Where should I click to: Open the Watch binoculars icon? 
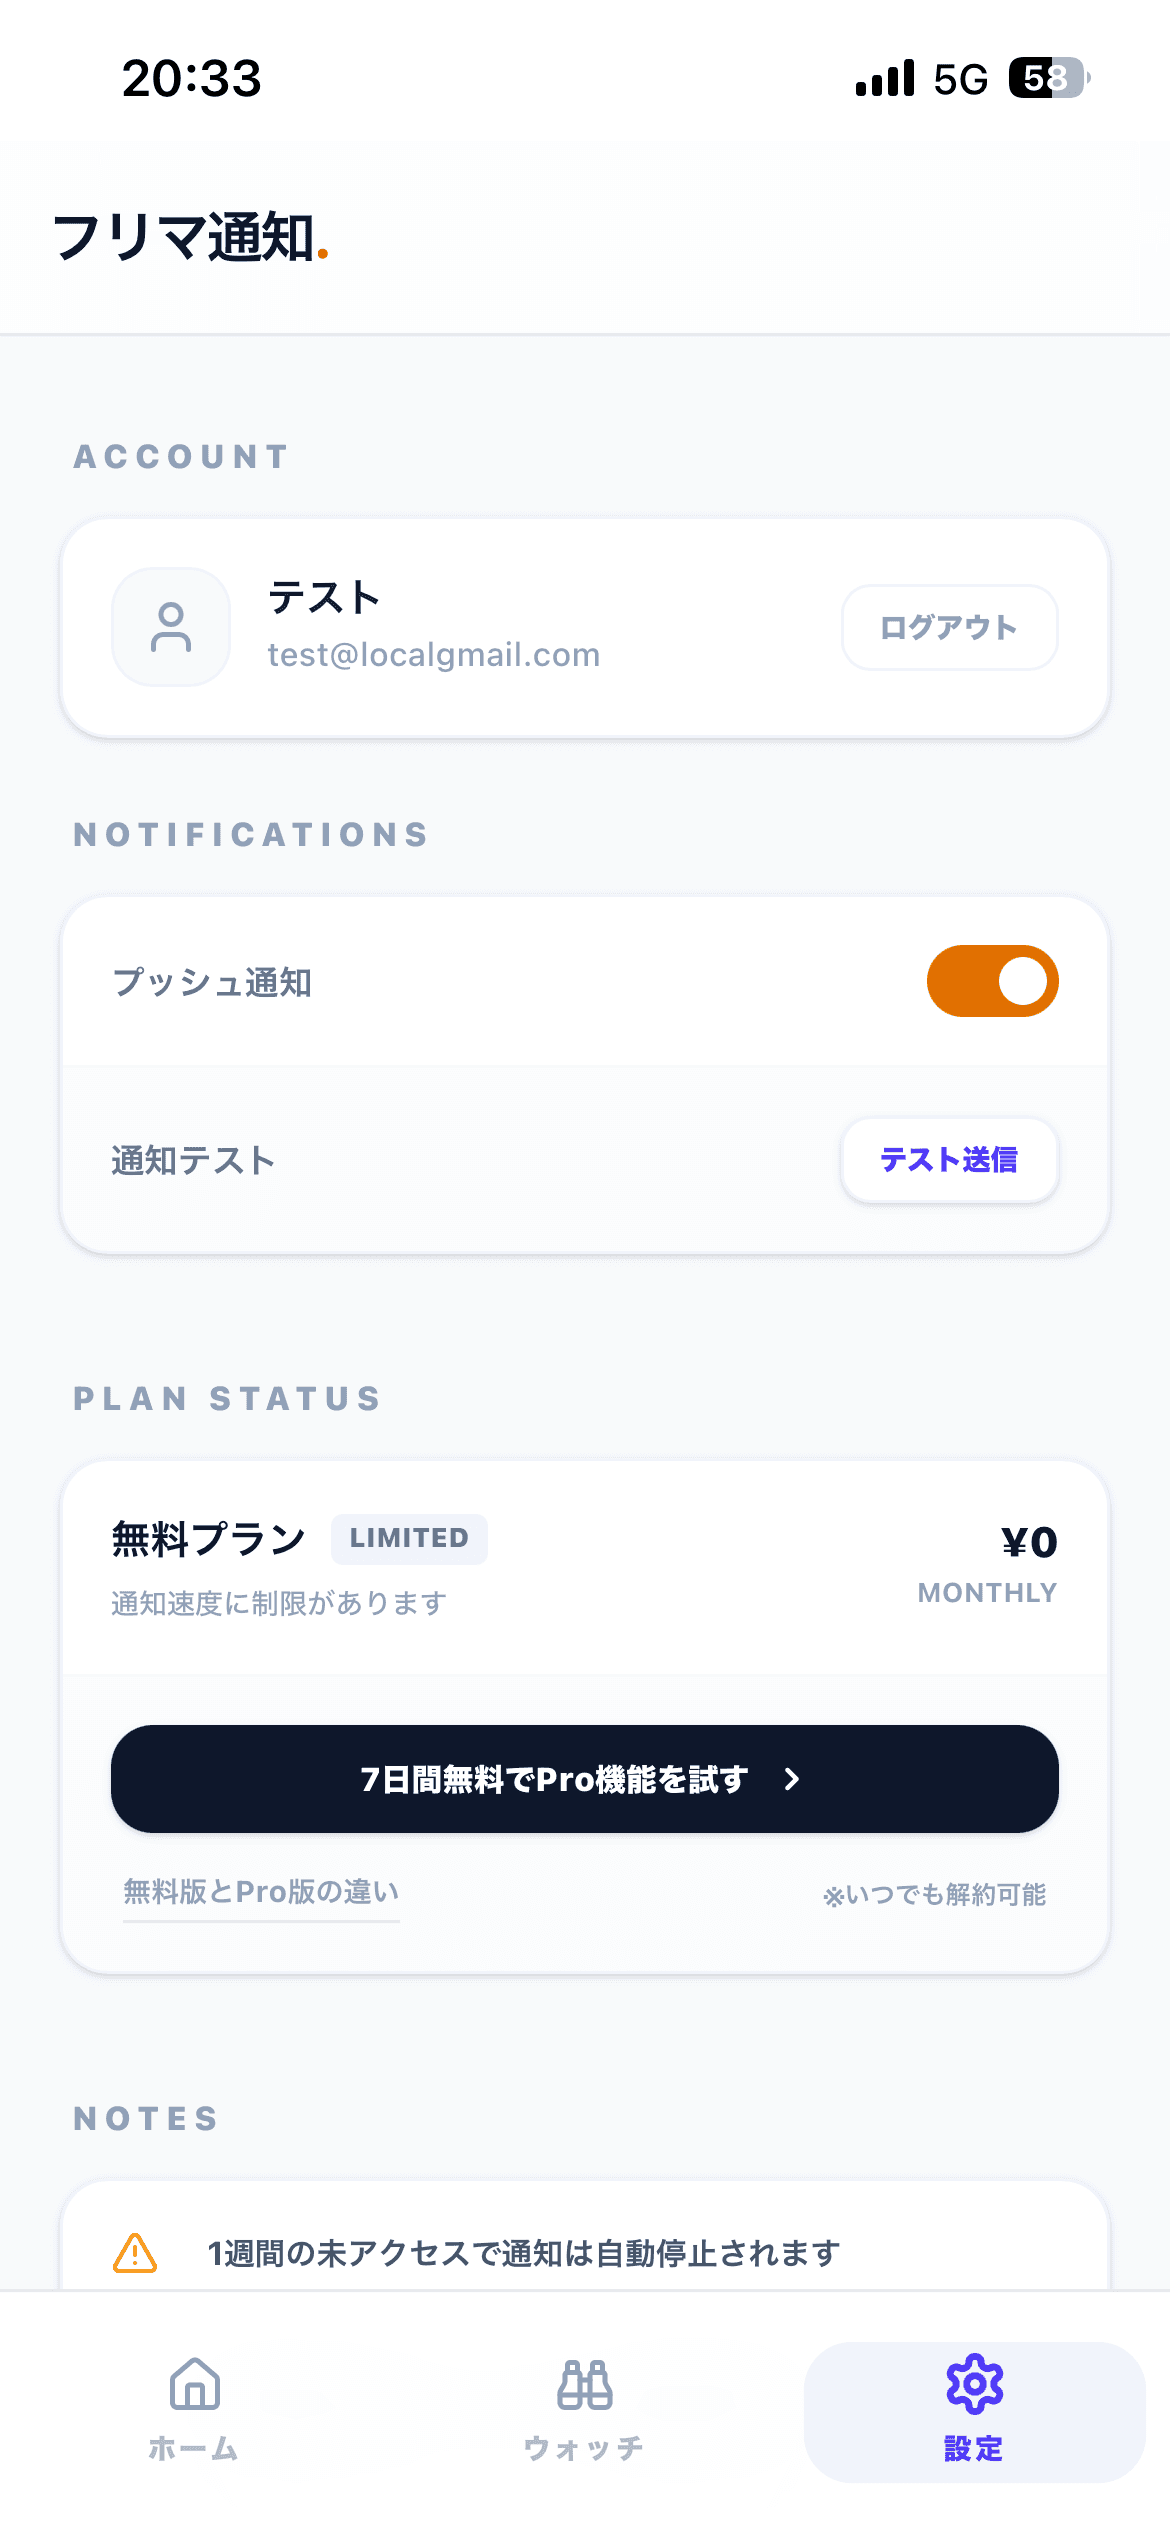click(x=585, y=2385)
